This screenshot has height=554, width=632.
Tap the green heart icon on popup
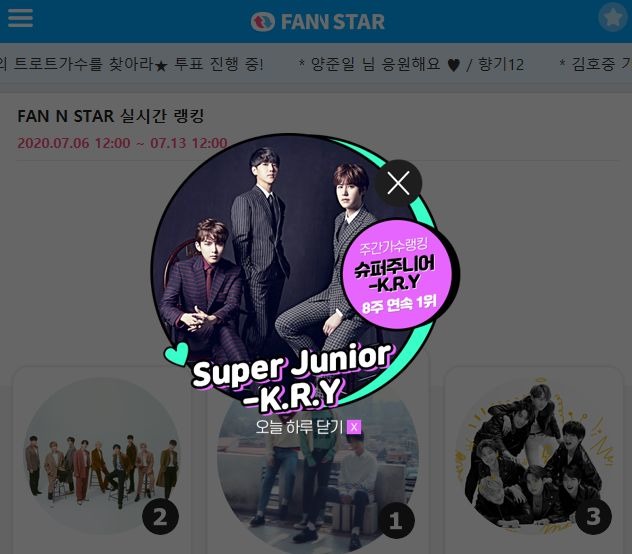[x=177, y=354]
